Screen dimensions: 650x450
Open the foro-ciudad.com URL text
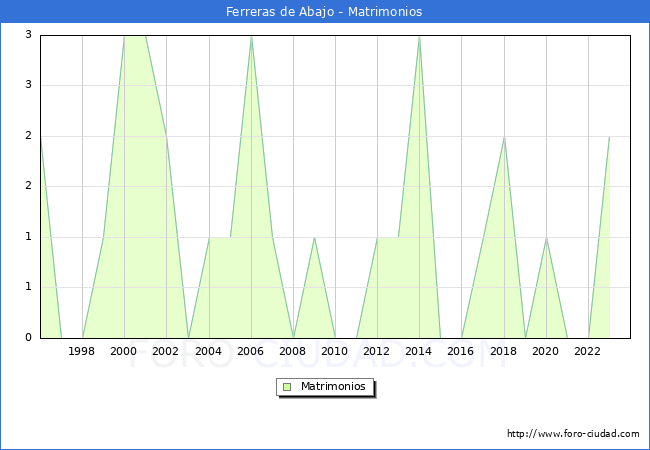(x=573, y=433)
